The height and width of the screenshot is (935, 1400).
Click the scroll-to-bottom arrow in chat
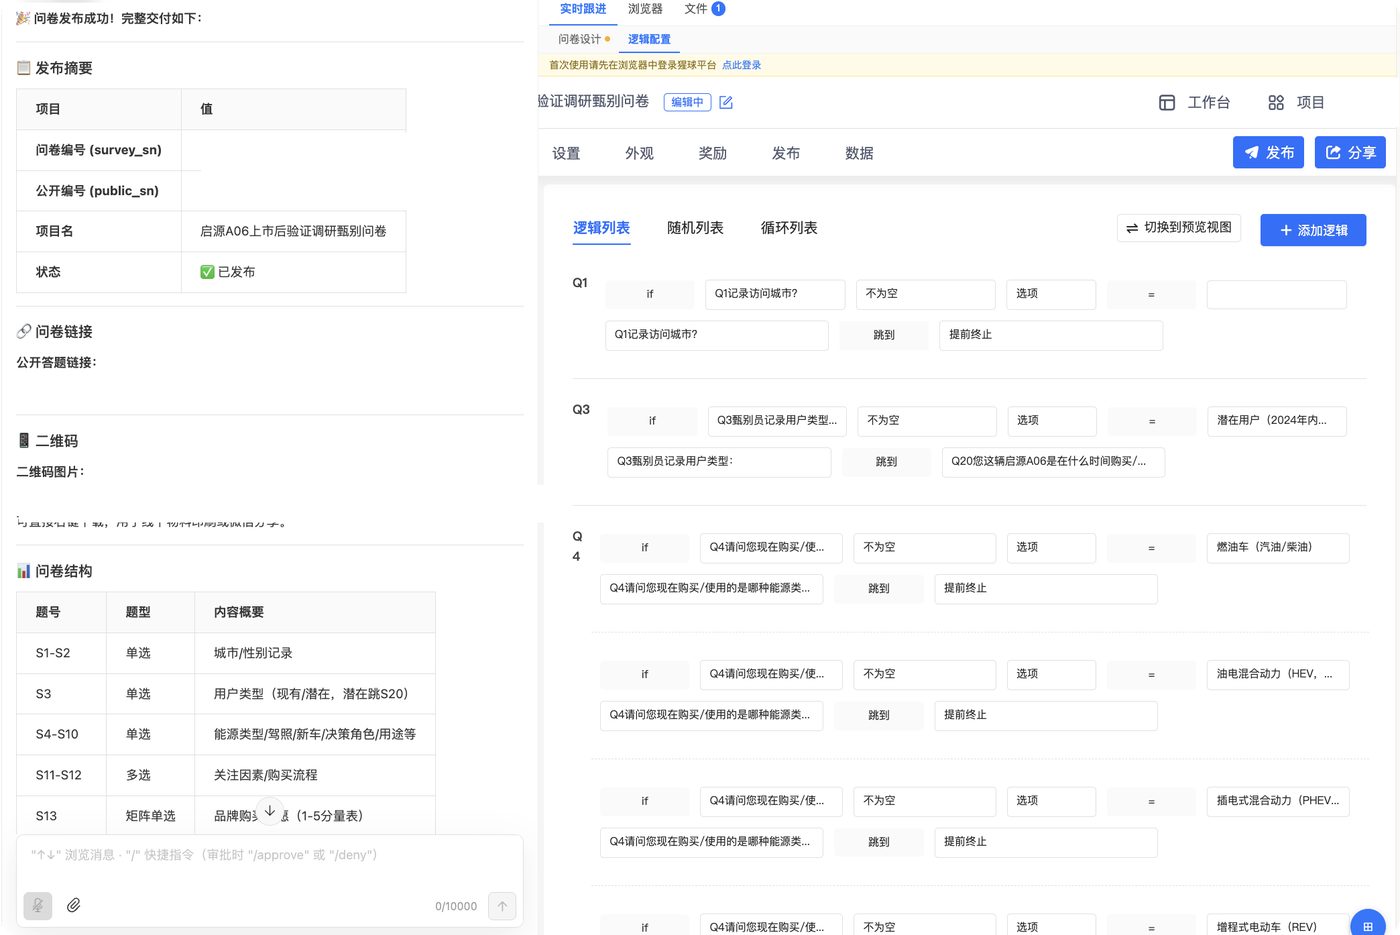tap(270, 811)
